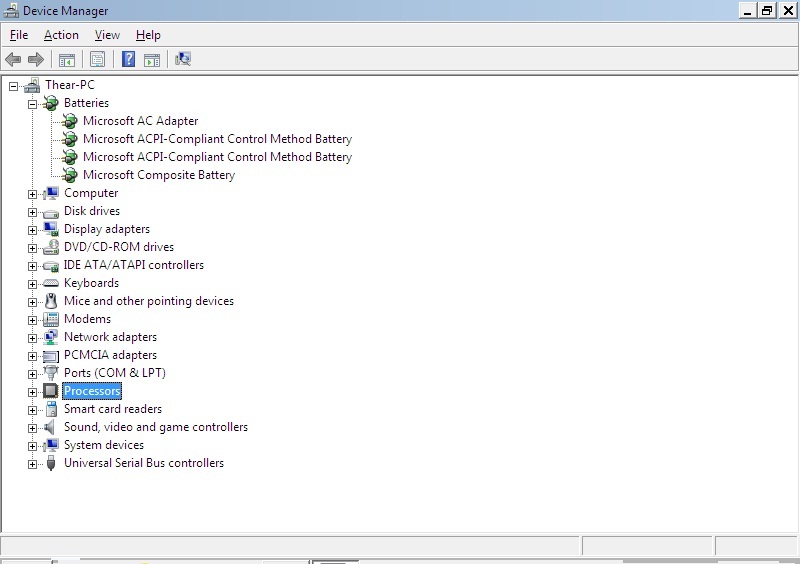Click the Back arrow toolbar button
The height and width of the screenshot is (564, 800).
pyautogui.click(x=13, y=60)
